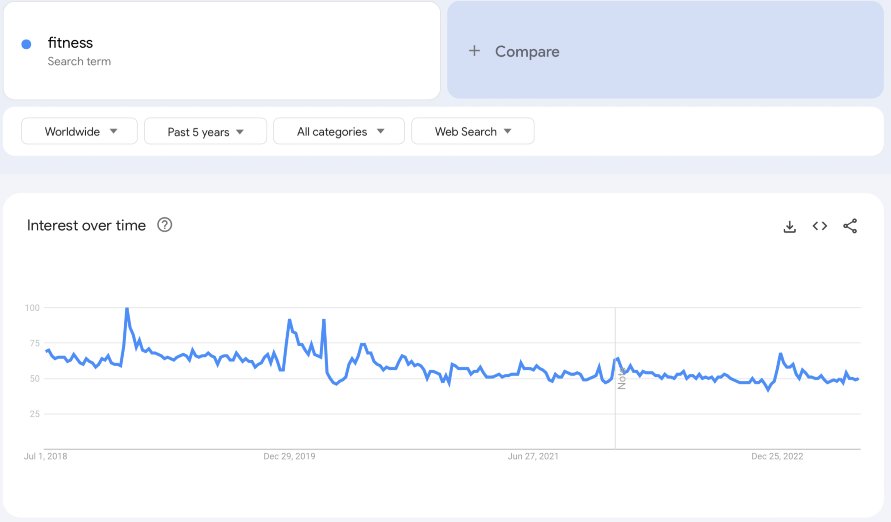The height and width of the screenshot is (522, 891).
Task: Select the peak at 100 on chart
Action: (x=127, y=308)
